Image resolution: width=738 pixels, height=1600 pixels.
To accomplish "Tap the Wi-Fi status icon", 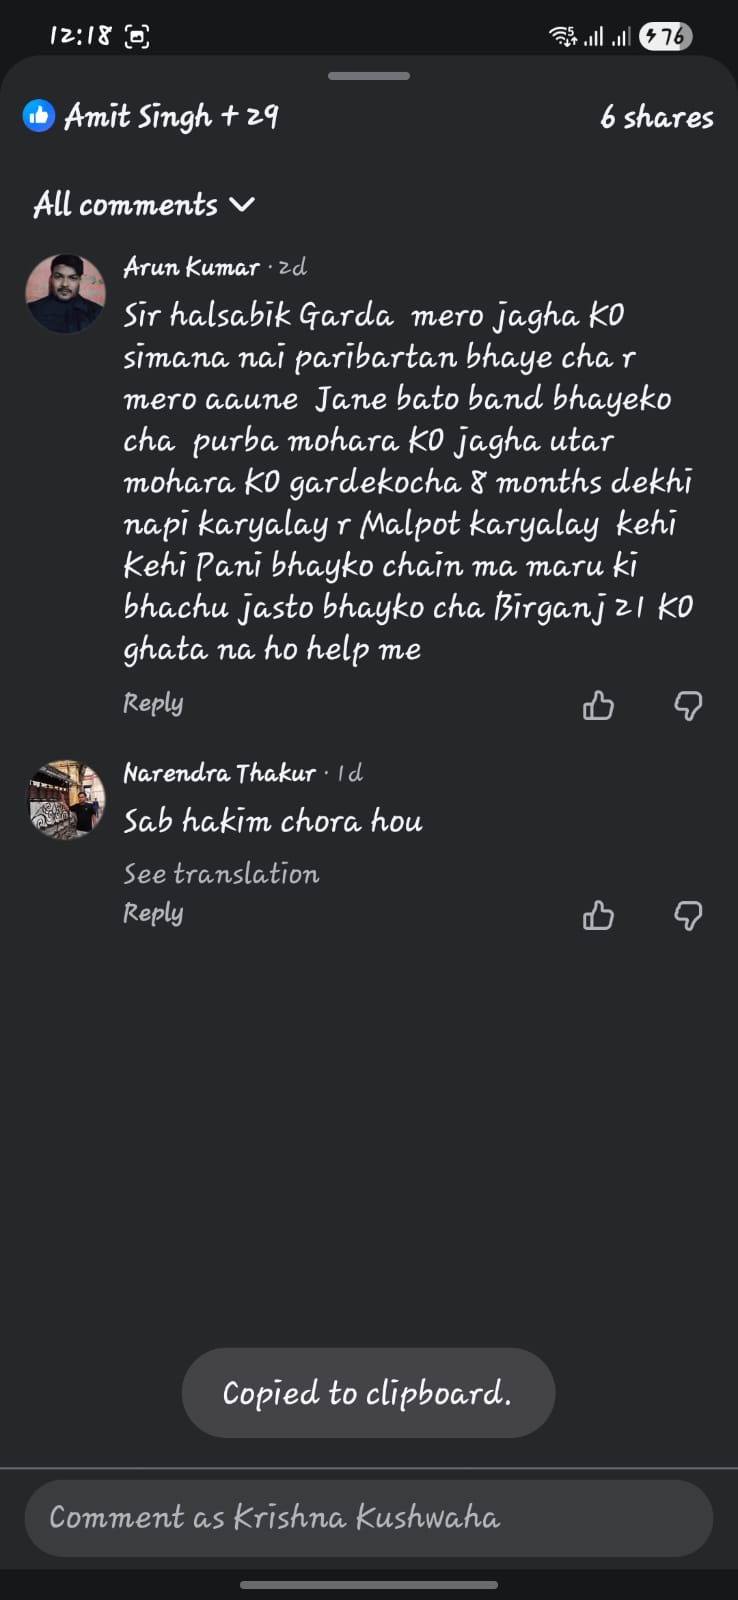I will point(562,37).
